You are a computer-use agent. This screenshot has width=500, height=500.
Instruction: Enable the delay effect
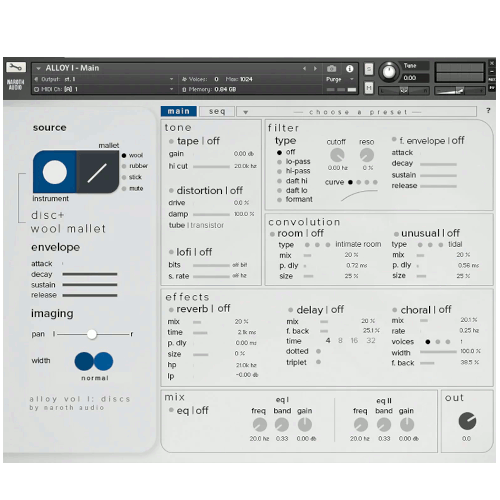tap(290, 310)
